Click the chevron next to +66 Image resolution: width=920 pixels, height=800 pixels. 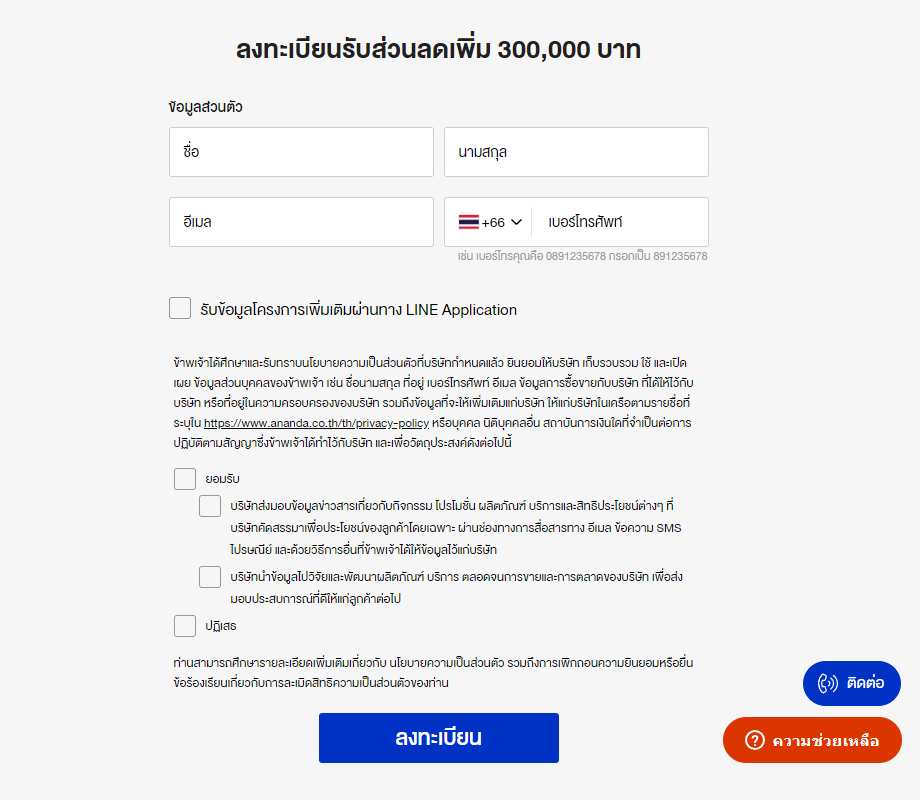(516, 222)
